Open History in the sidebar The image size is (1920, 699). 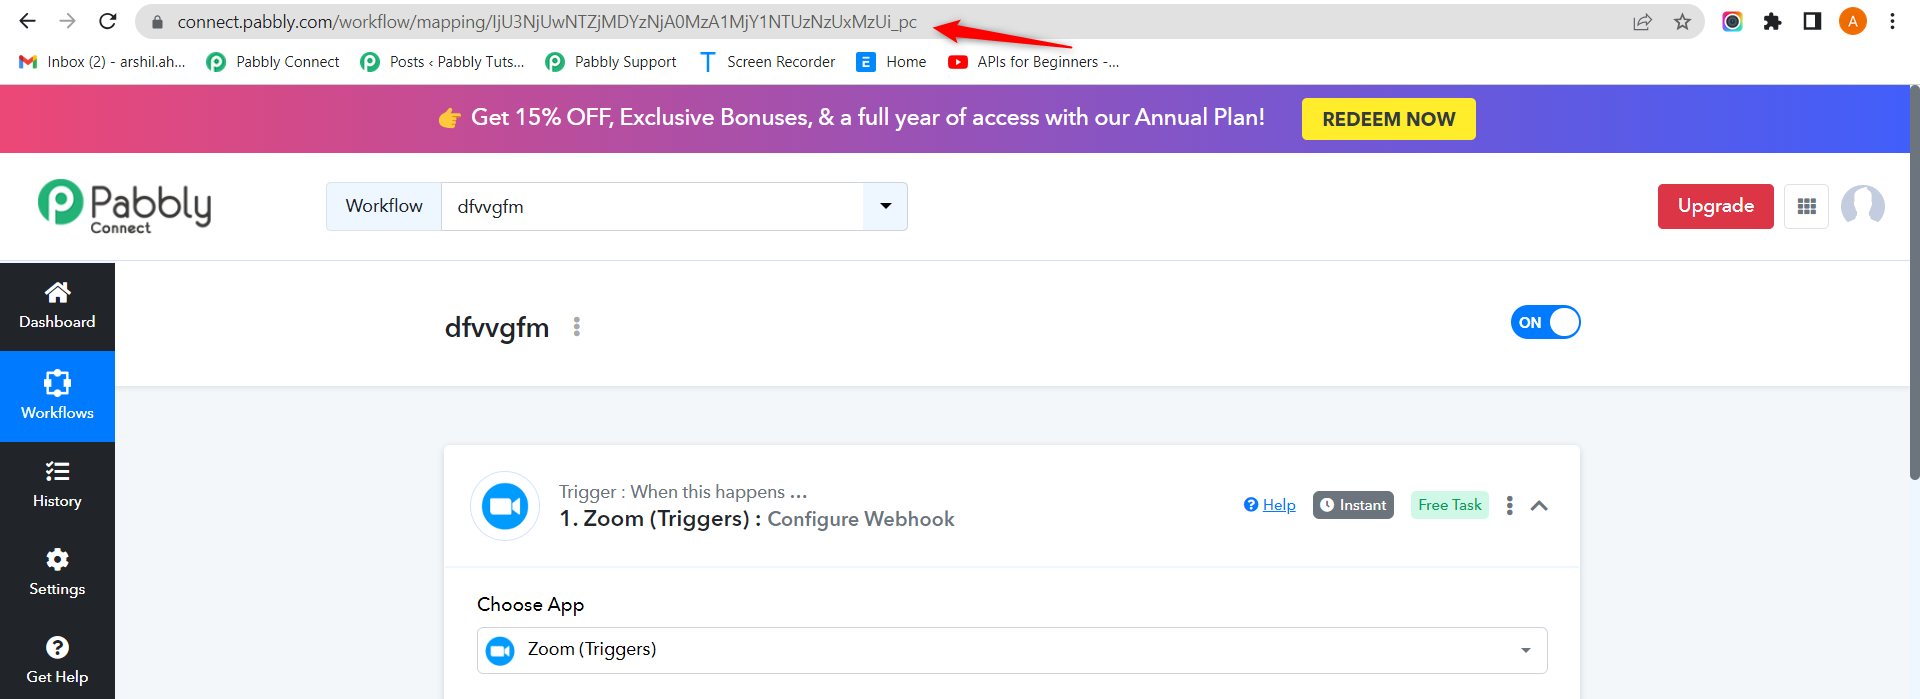pos(57,485)
